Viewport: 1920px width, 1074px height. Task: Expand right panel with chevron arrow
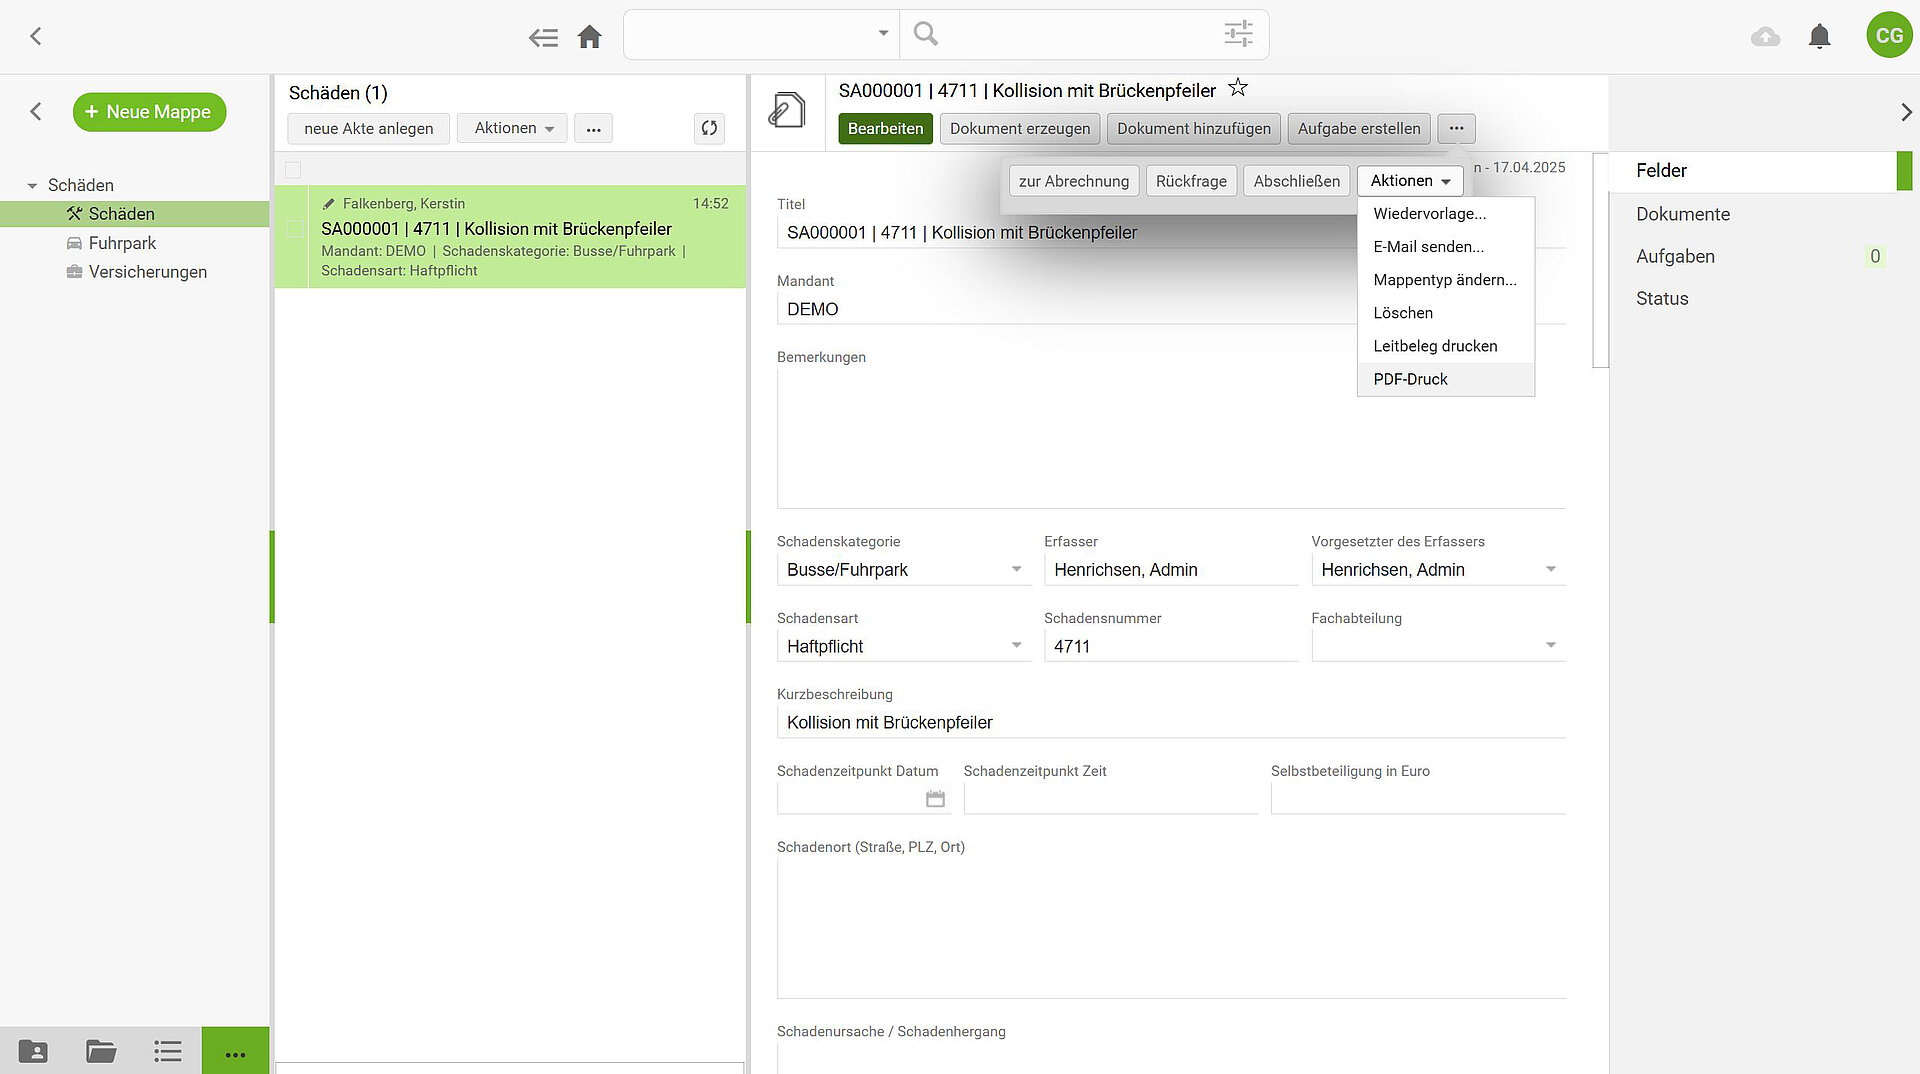pyautogui.click(x=1906, y=112)
